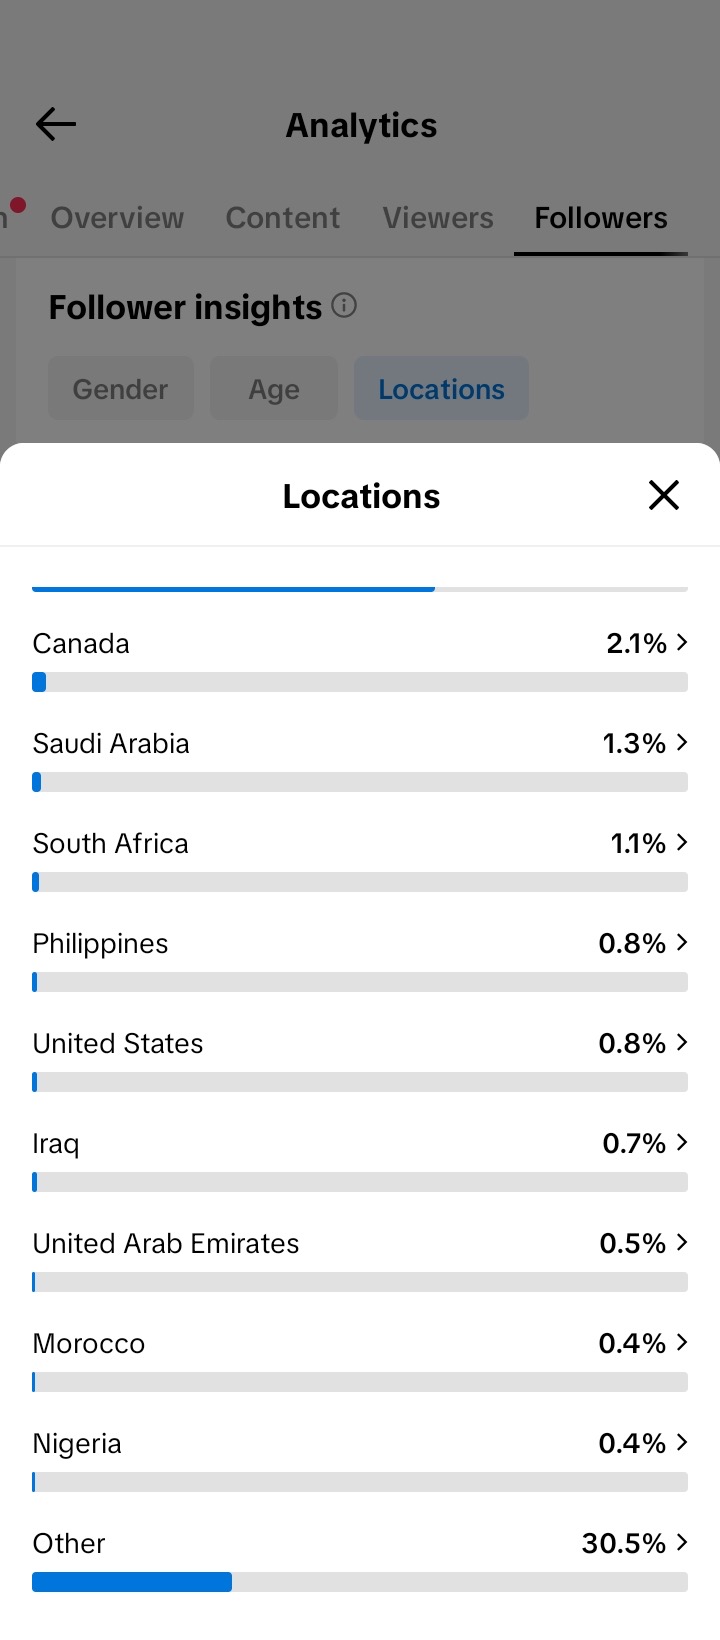
Task: Expand the South Africa chevron arrow
Action: (682, 842)
